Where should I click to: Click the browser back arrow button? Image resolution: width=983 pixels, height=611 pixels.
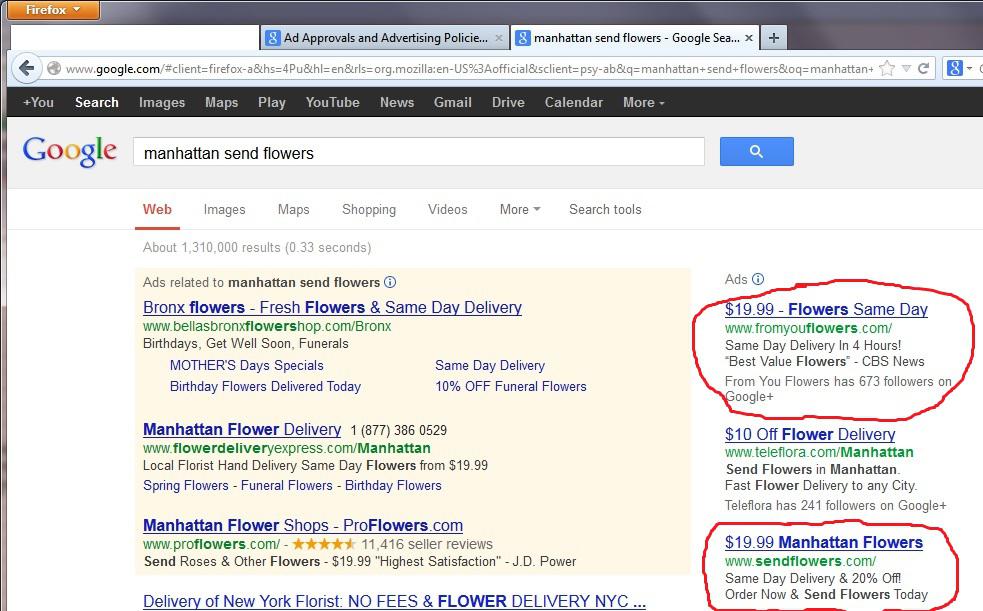(26, 68)
